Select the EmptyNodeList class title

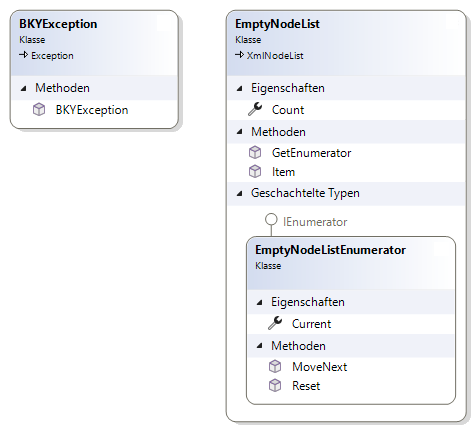tap(277, 24)
